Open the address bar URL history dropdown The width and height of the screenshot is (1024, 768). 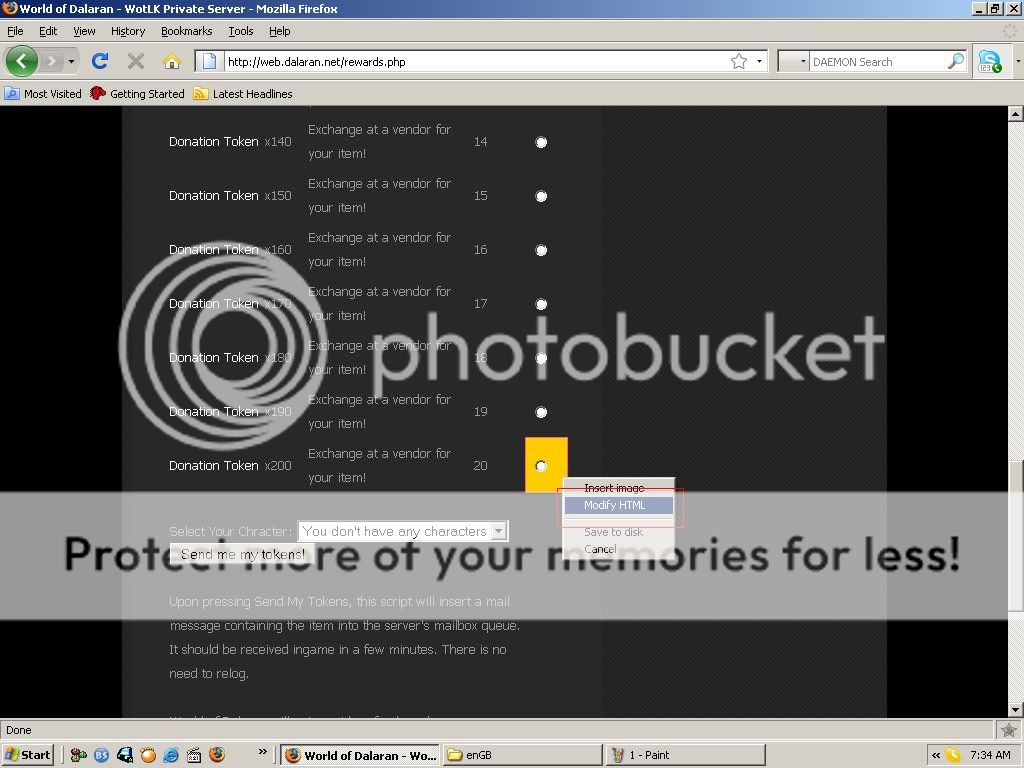pos(759,61)
